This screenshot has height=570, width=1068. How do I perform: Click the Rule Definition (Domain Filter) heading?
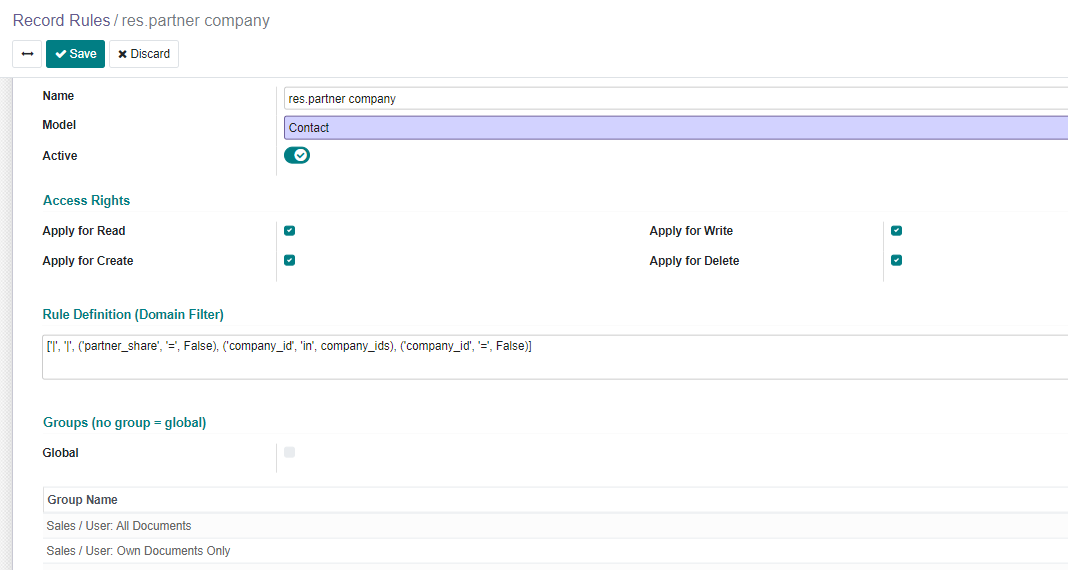click(x=133, y=315)
